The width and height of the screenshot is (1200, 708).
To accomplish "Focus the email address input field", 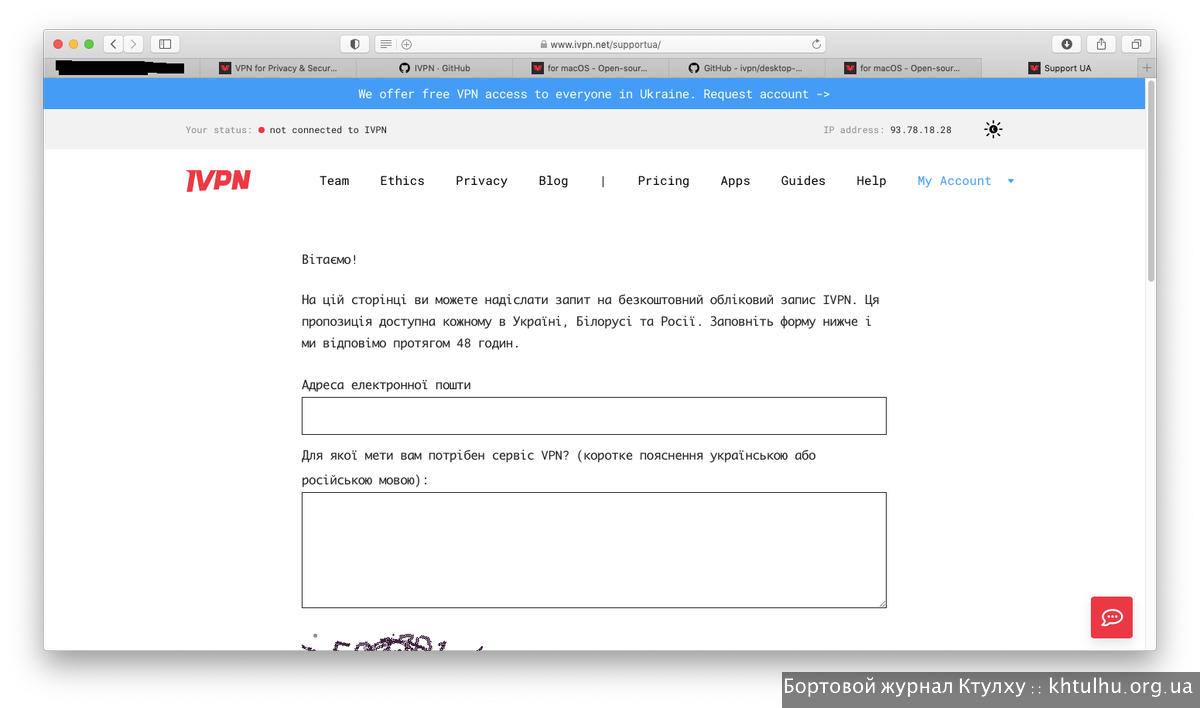I will point(594,416).
